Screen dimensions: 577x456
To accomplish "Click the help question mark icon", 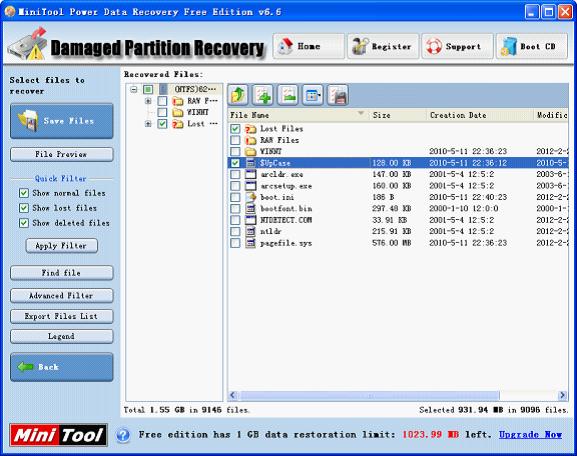I will 123,435.
